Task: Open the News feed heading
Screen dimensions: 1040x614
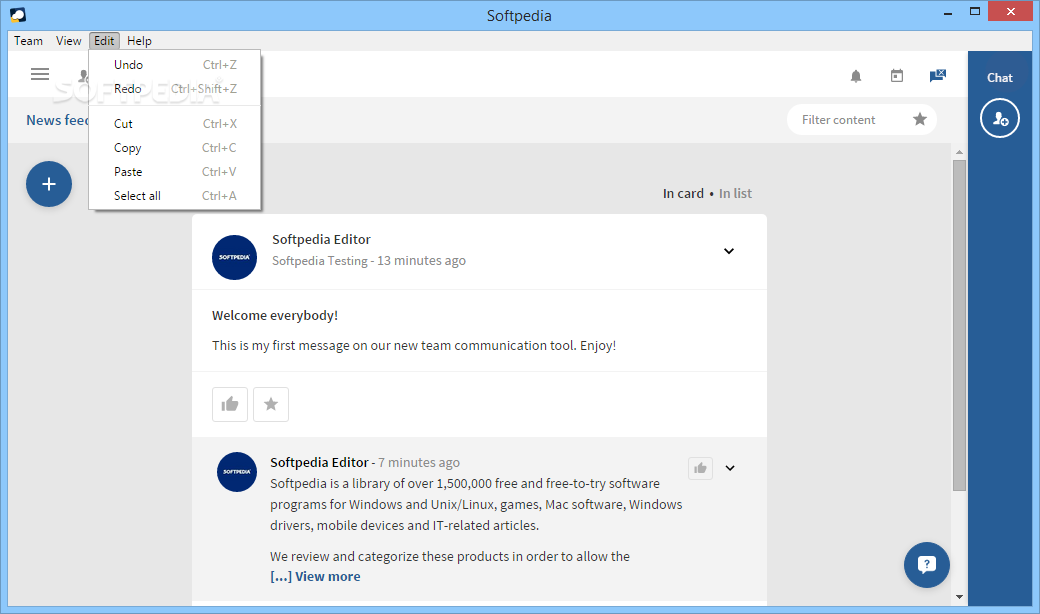Action: [57, 120]
